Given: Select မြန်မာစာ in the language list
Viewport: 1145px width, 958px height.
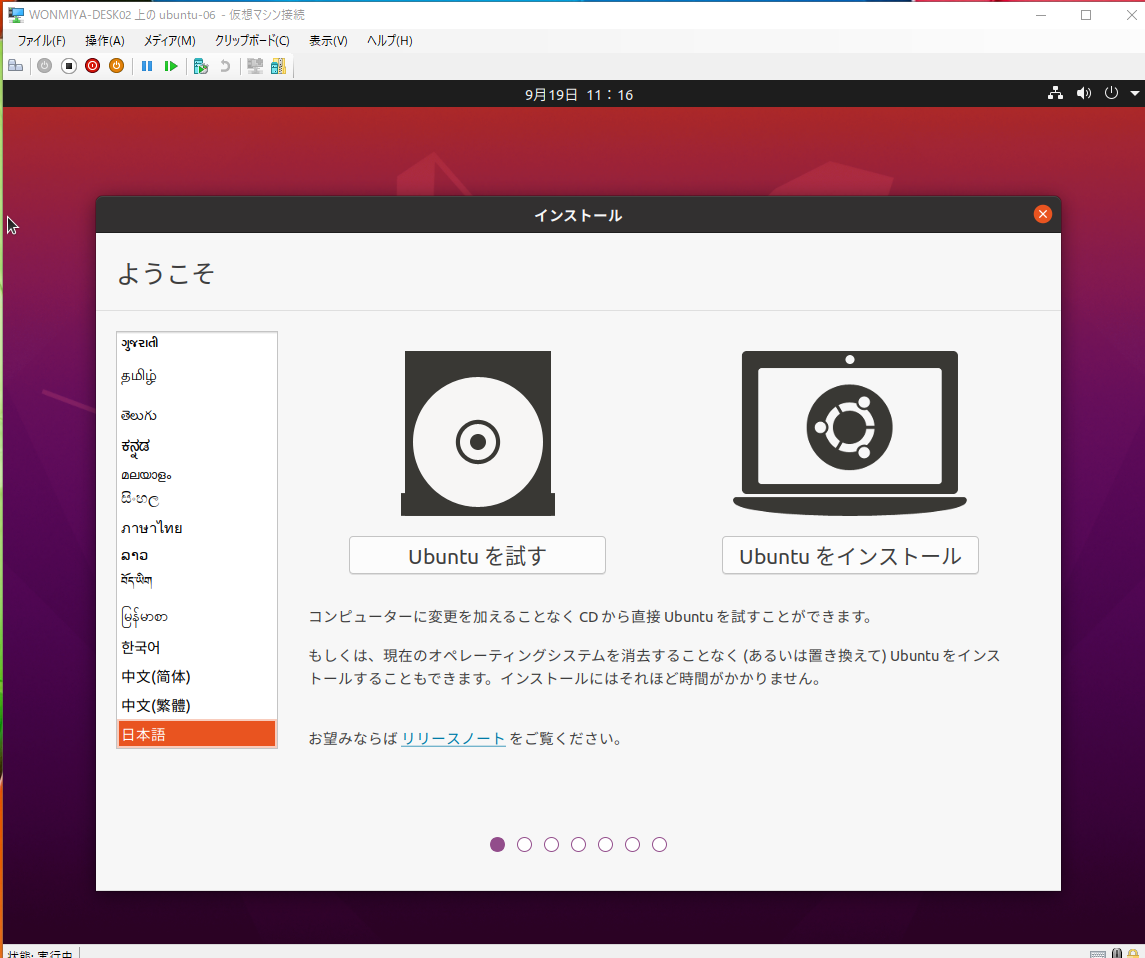Looking at the screenshot, I should click(196, 618).
